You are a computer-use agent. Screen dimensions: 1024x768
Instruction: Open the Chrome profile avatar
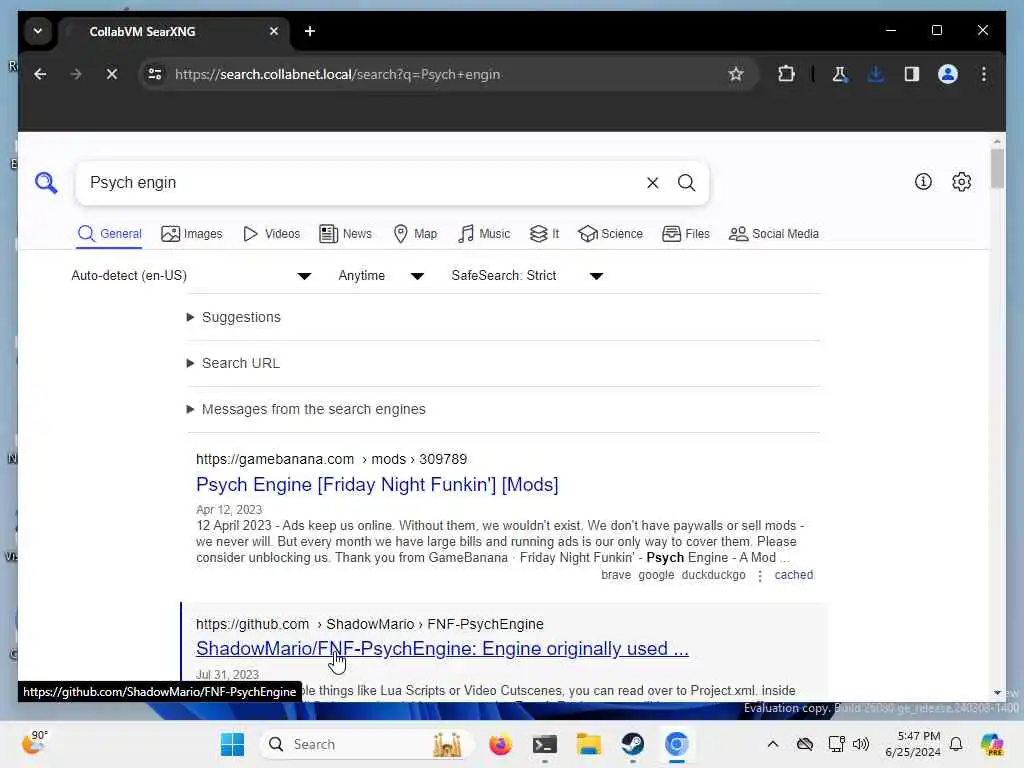pos(948,74)
